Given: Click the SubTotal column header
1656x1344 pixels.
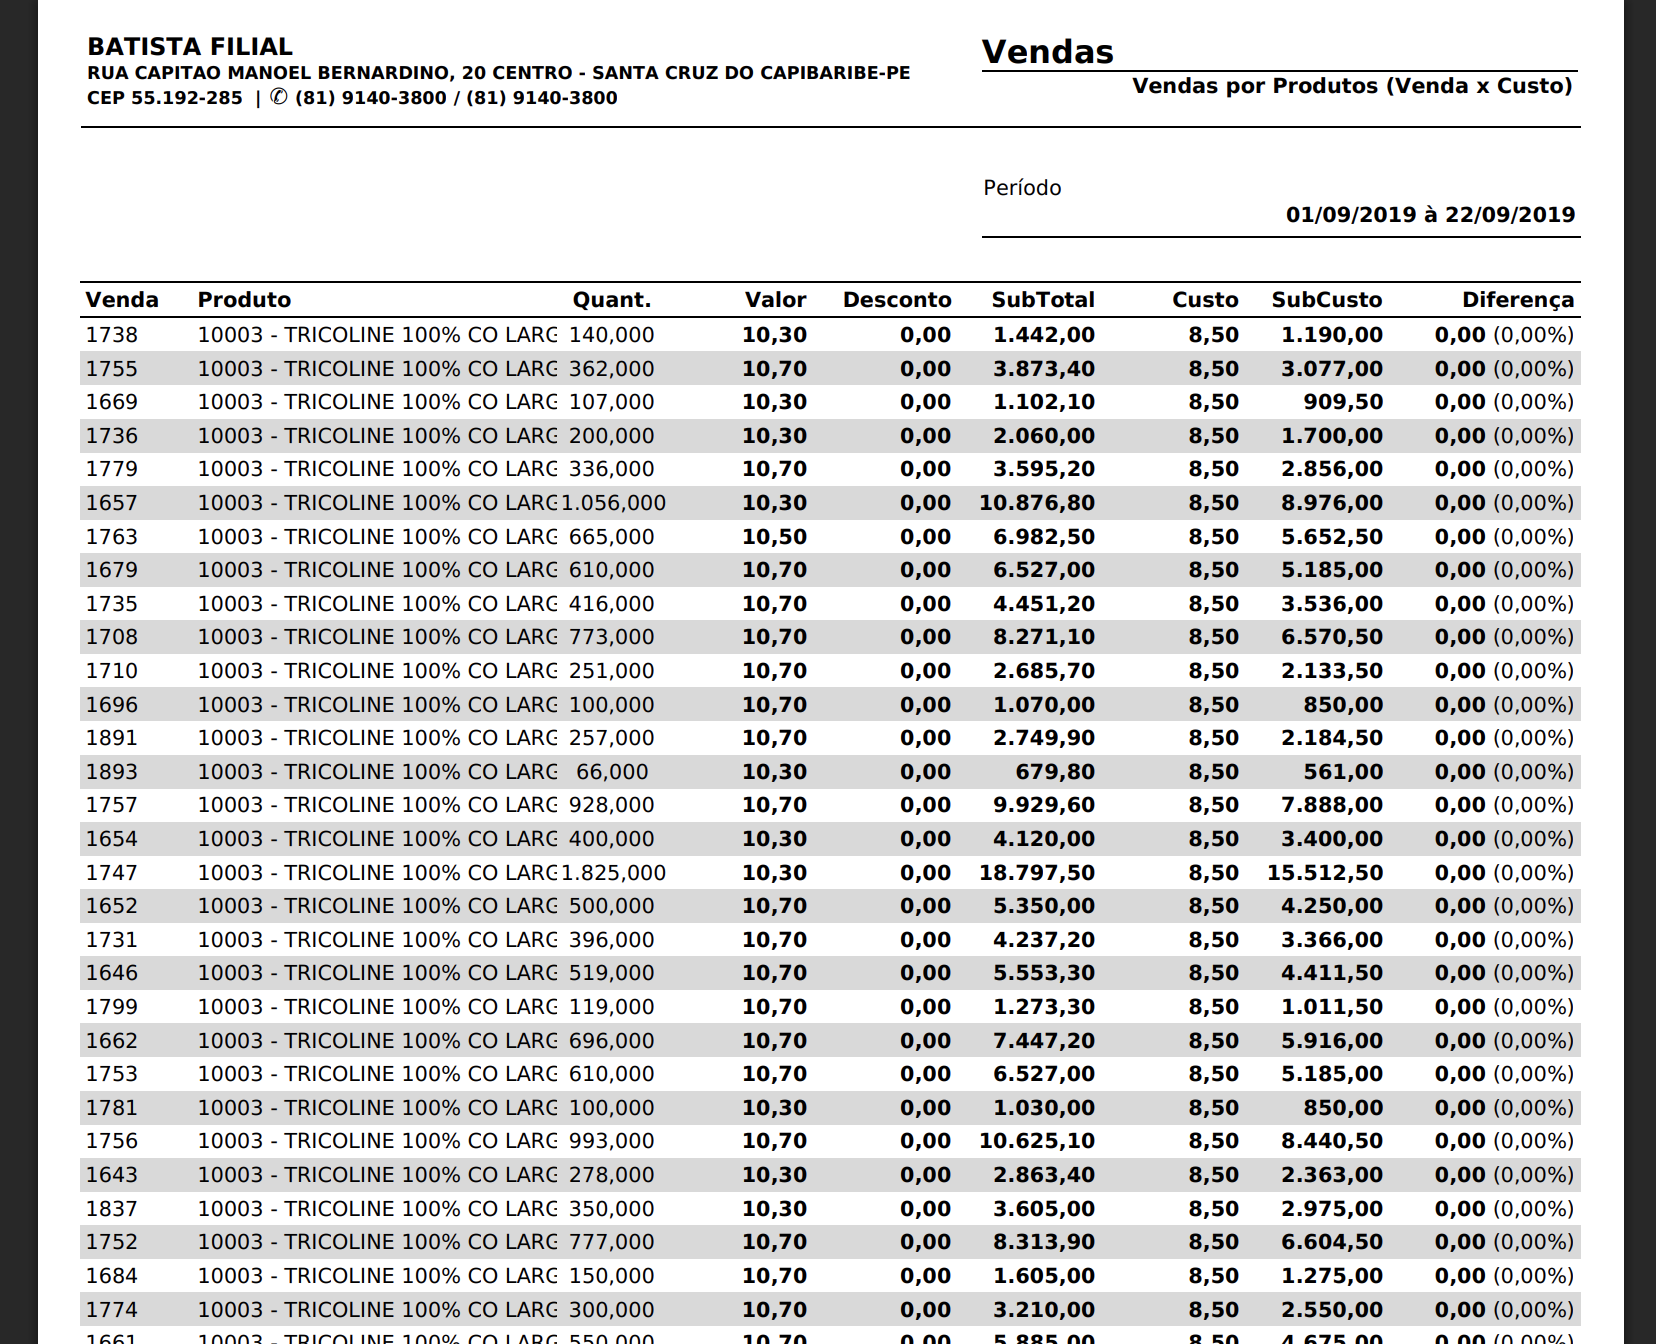Looking at the screenshot, I should 1042,300.
